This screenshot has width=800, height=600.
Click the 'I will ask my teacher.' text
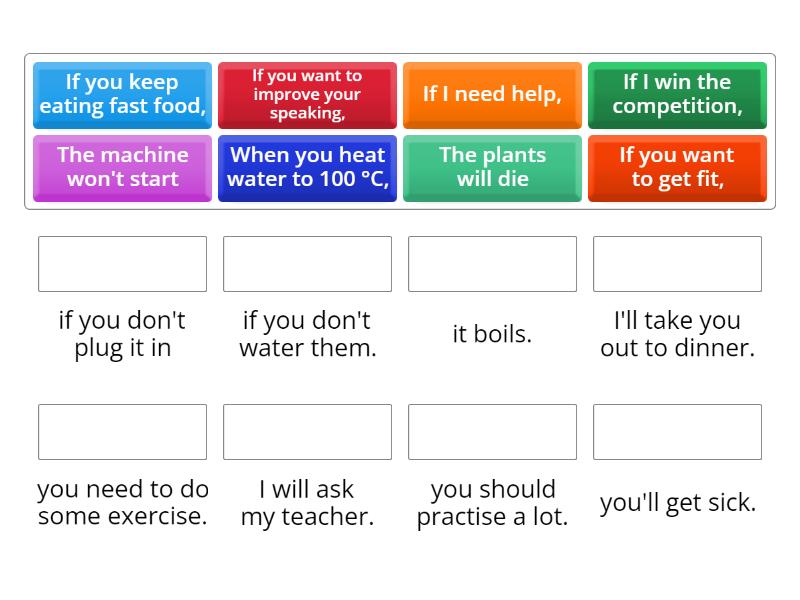(x=307, y=502)
